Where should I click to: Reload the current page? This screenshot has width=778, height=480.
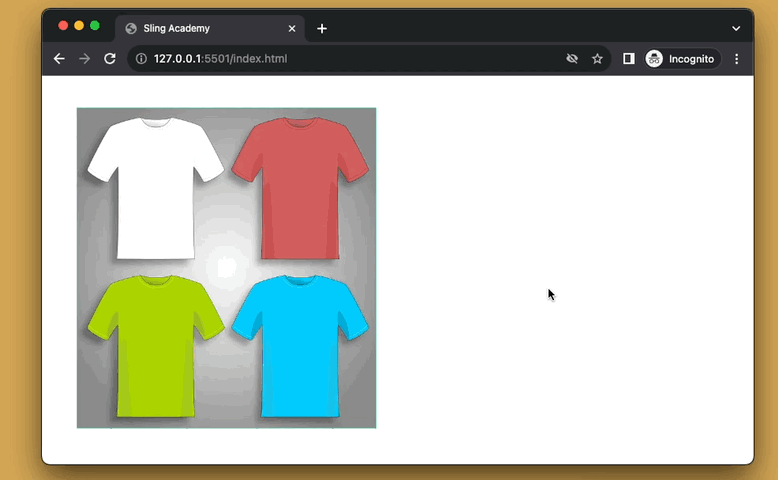[x=110, y=59]
